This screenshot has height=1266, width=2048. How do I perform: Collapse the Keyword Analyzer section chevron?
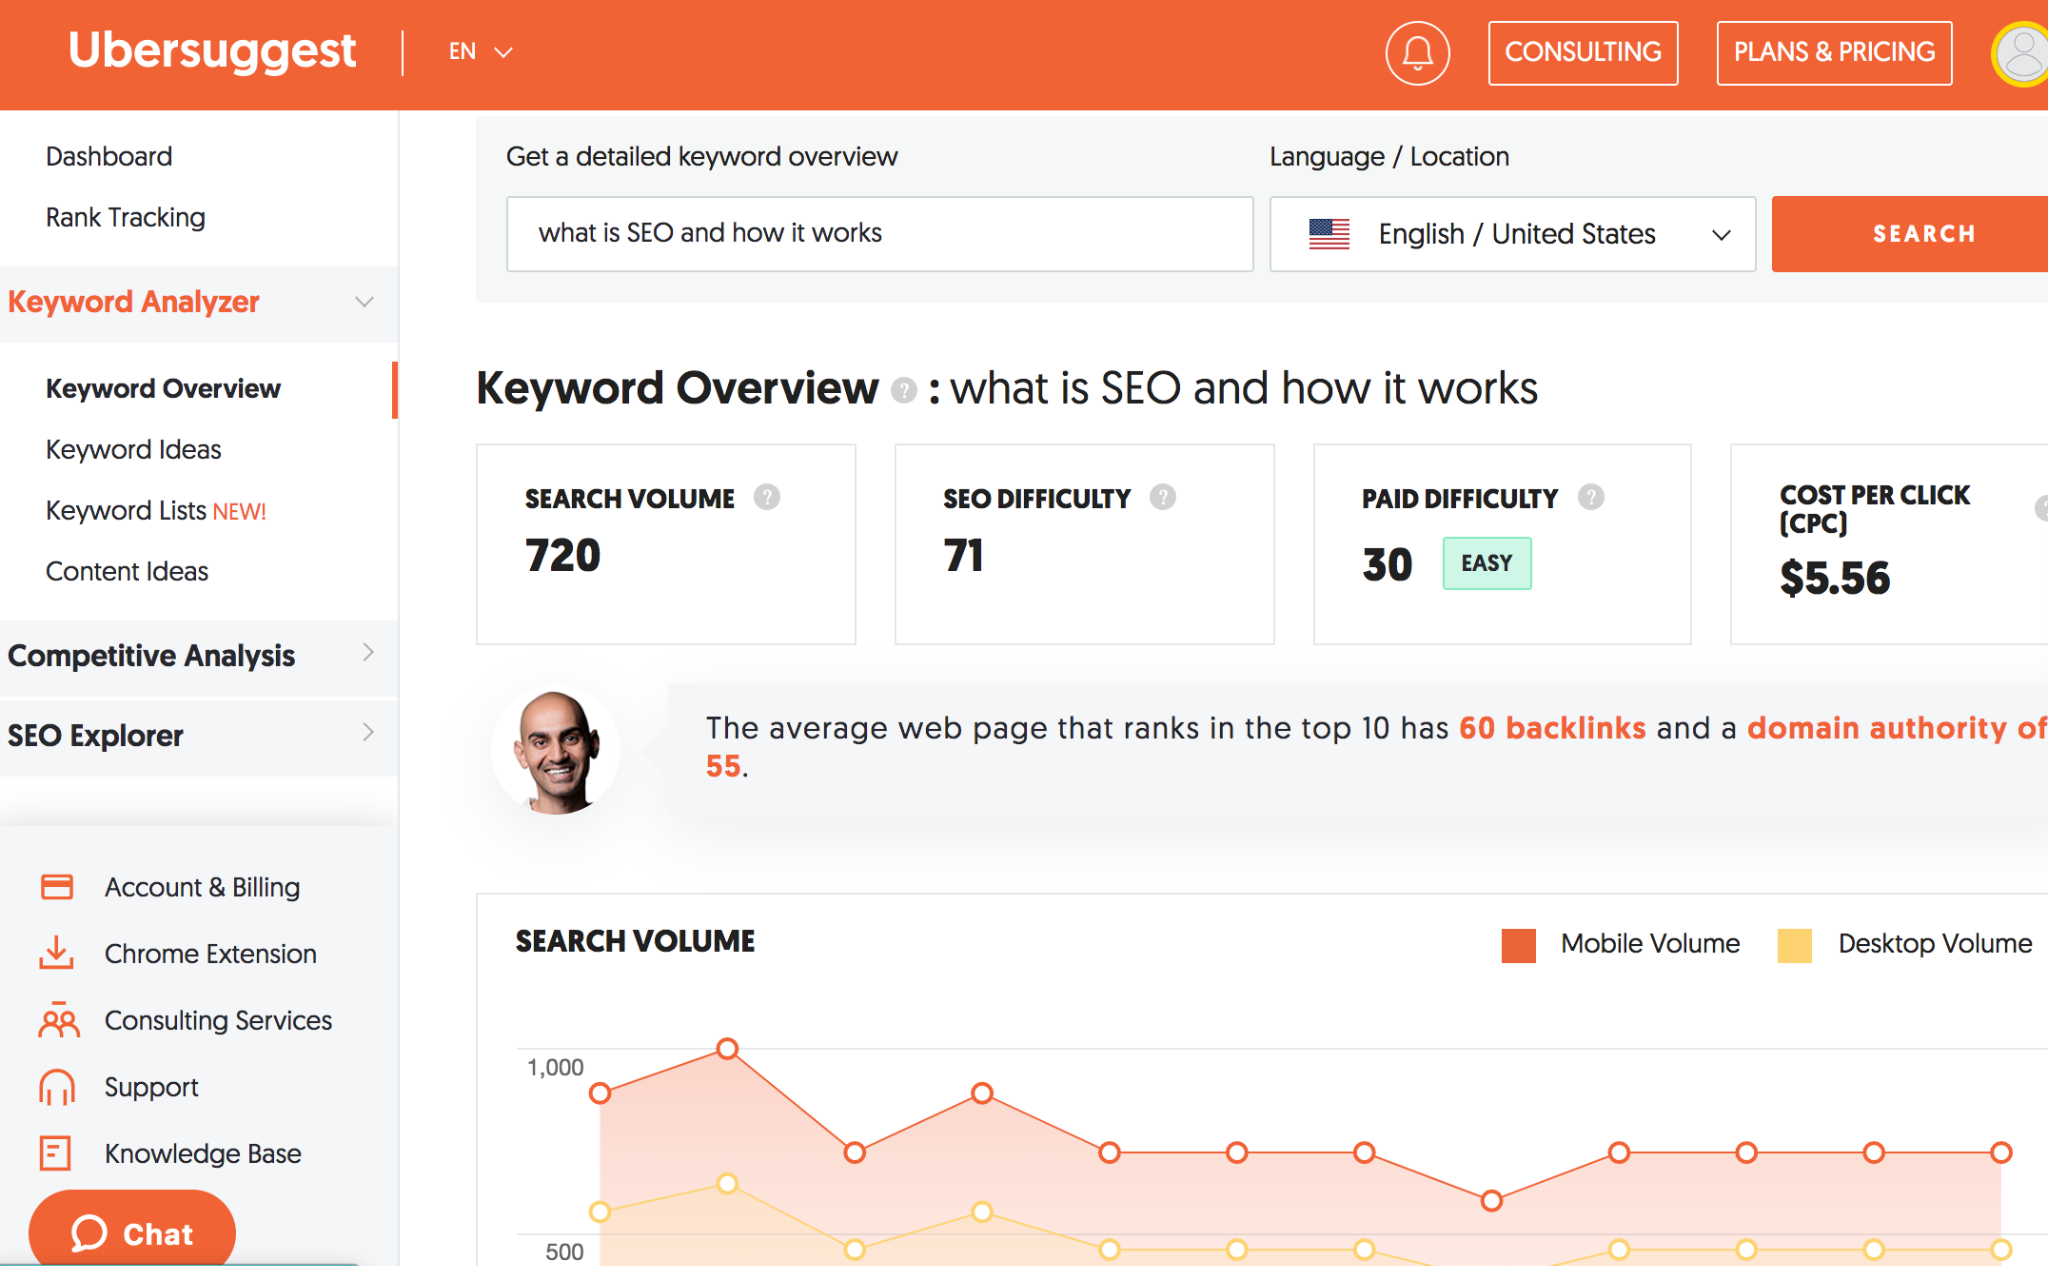(x=365, y=302)
